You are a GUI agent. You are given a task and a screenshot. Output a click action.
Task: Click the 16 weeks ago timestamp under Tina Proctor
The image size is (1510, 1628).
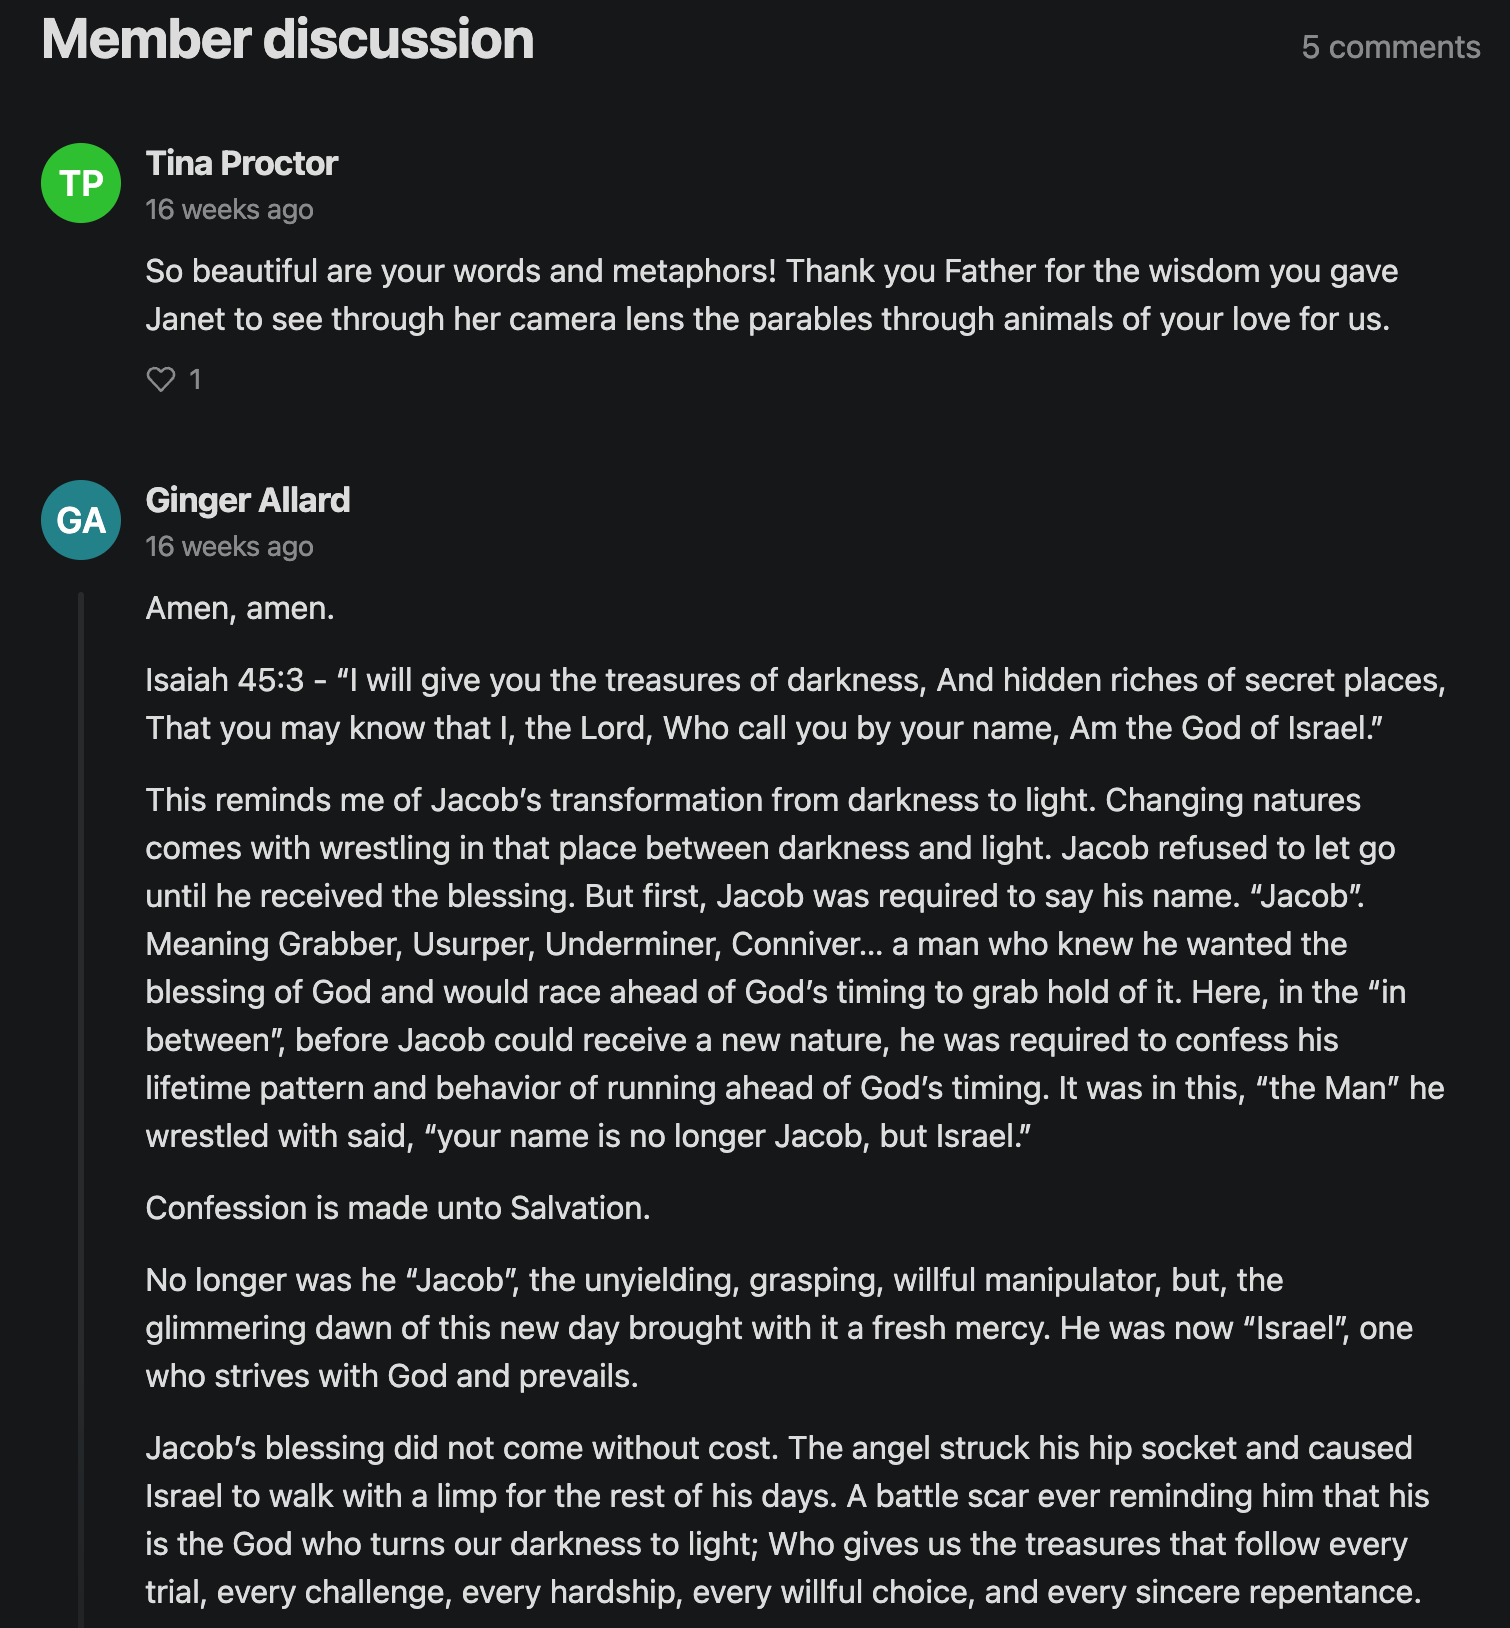(x=230, y=210)
